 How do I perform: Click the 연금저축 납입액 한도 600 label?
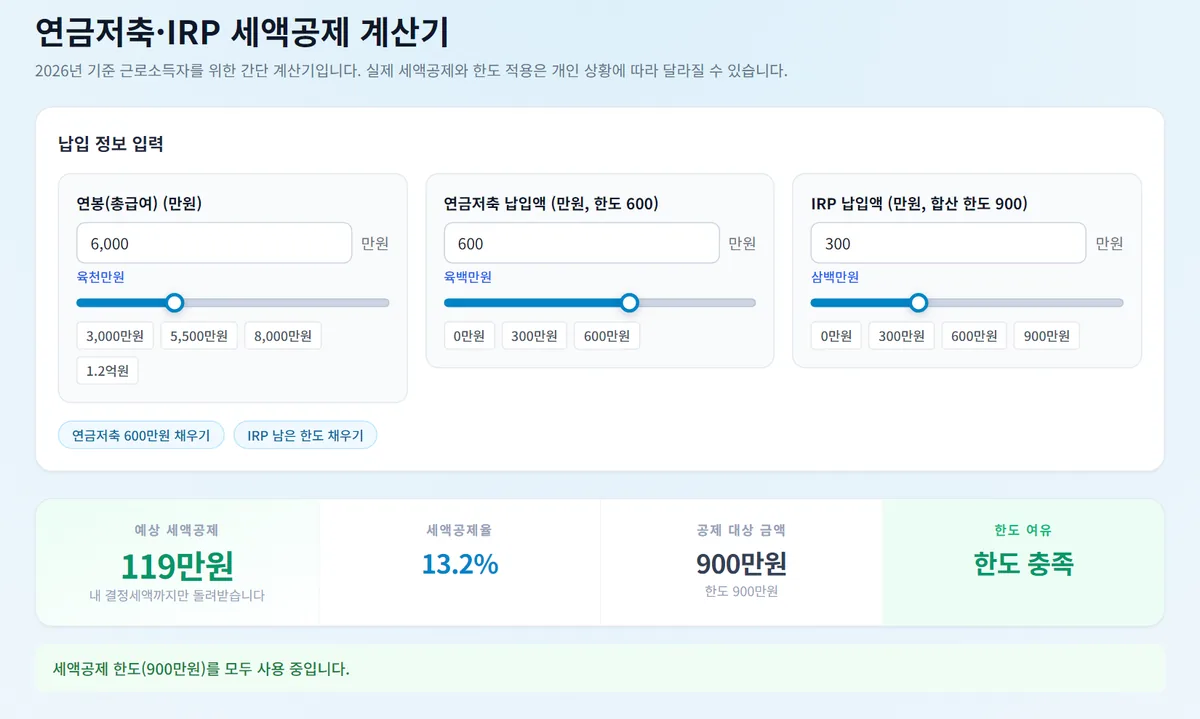pyautogui.click(x=551, y=203)
